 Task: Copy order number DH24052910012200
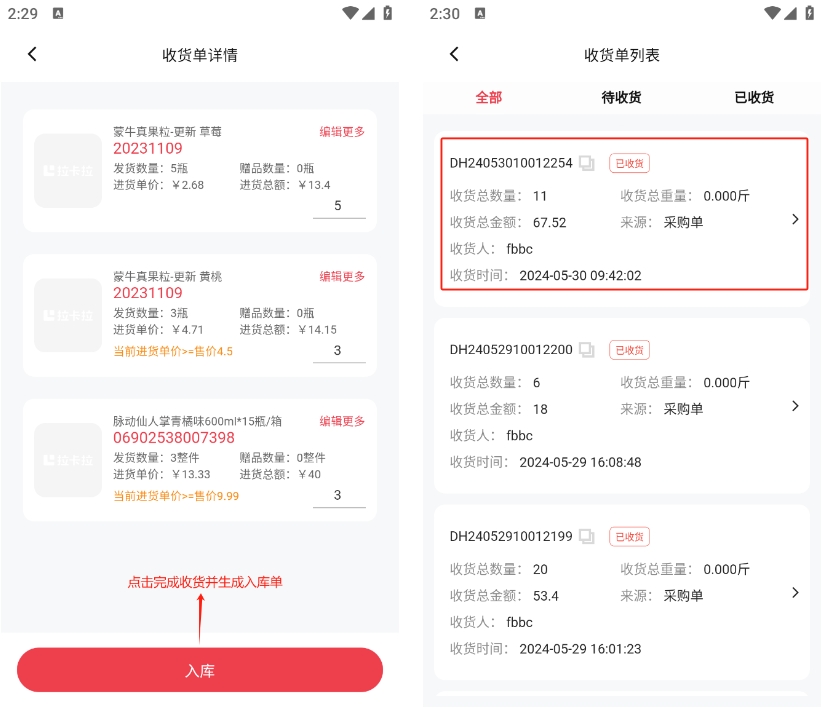[587, 350]
